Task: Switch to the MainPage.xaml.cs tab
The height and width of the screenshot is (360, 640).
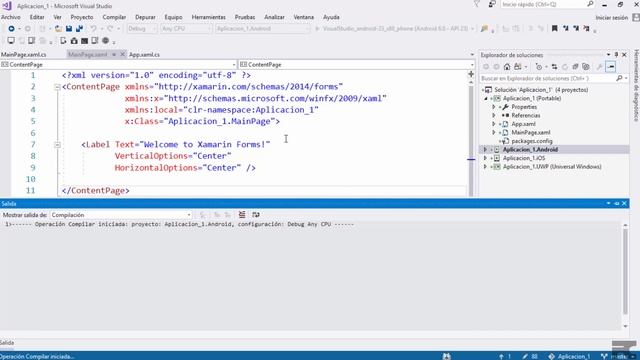Action: coord(24,54)
